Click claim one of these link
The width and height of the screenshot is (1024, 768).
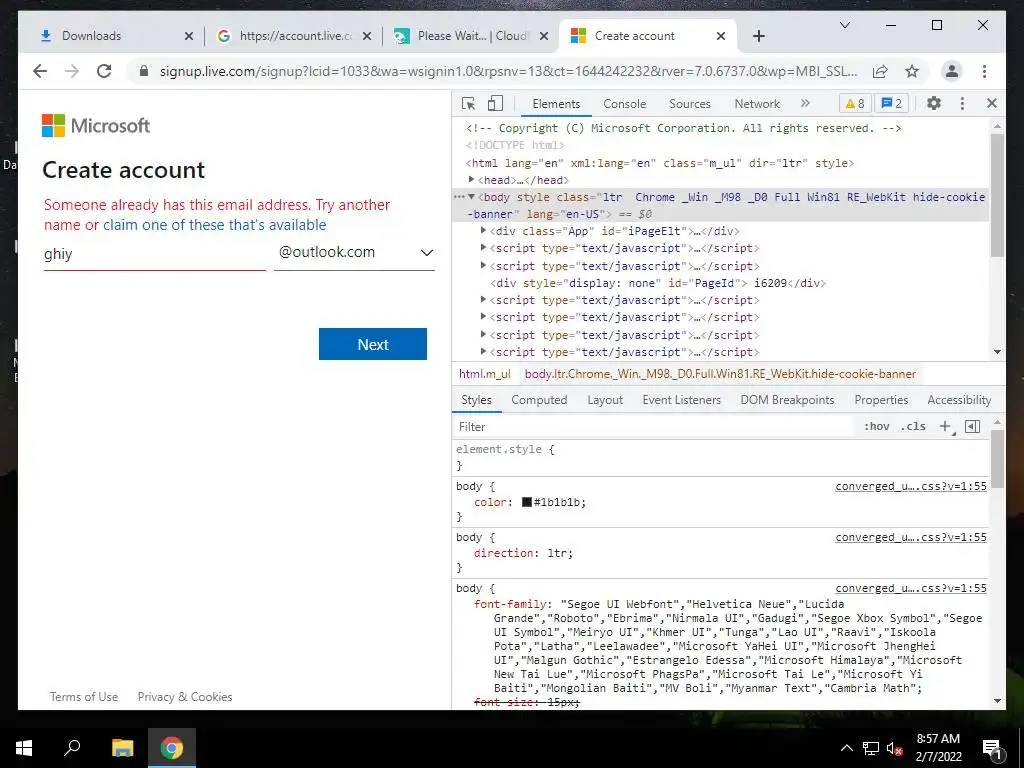214,225
